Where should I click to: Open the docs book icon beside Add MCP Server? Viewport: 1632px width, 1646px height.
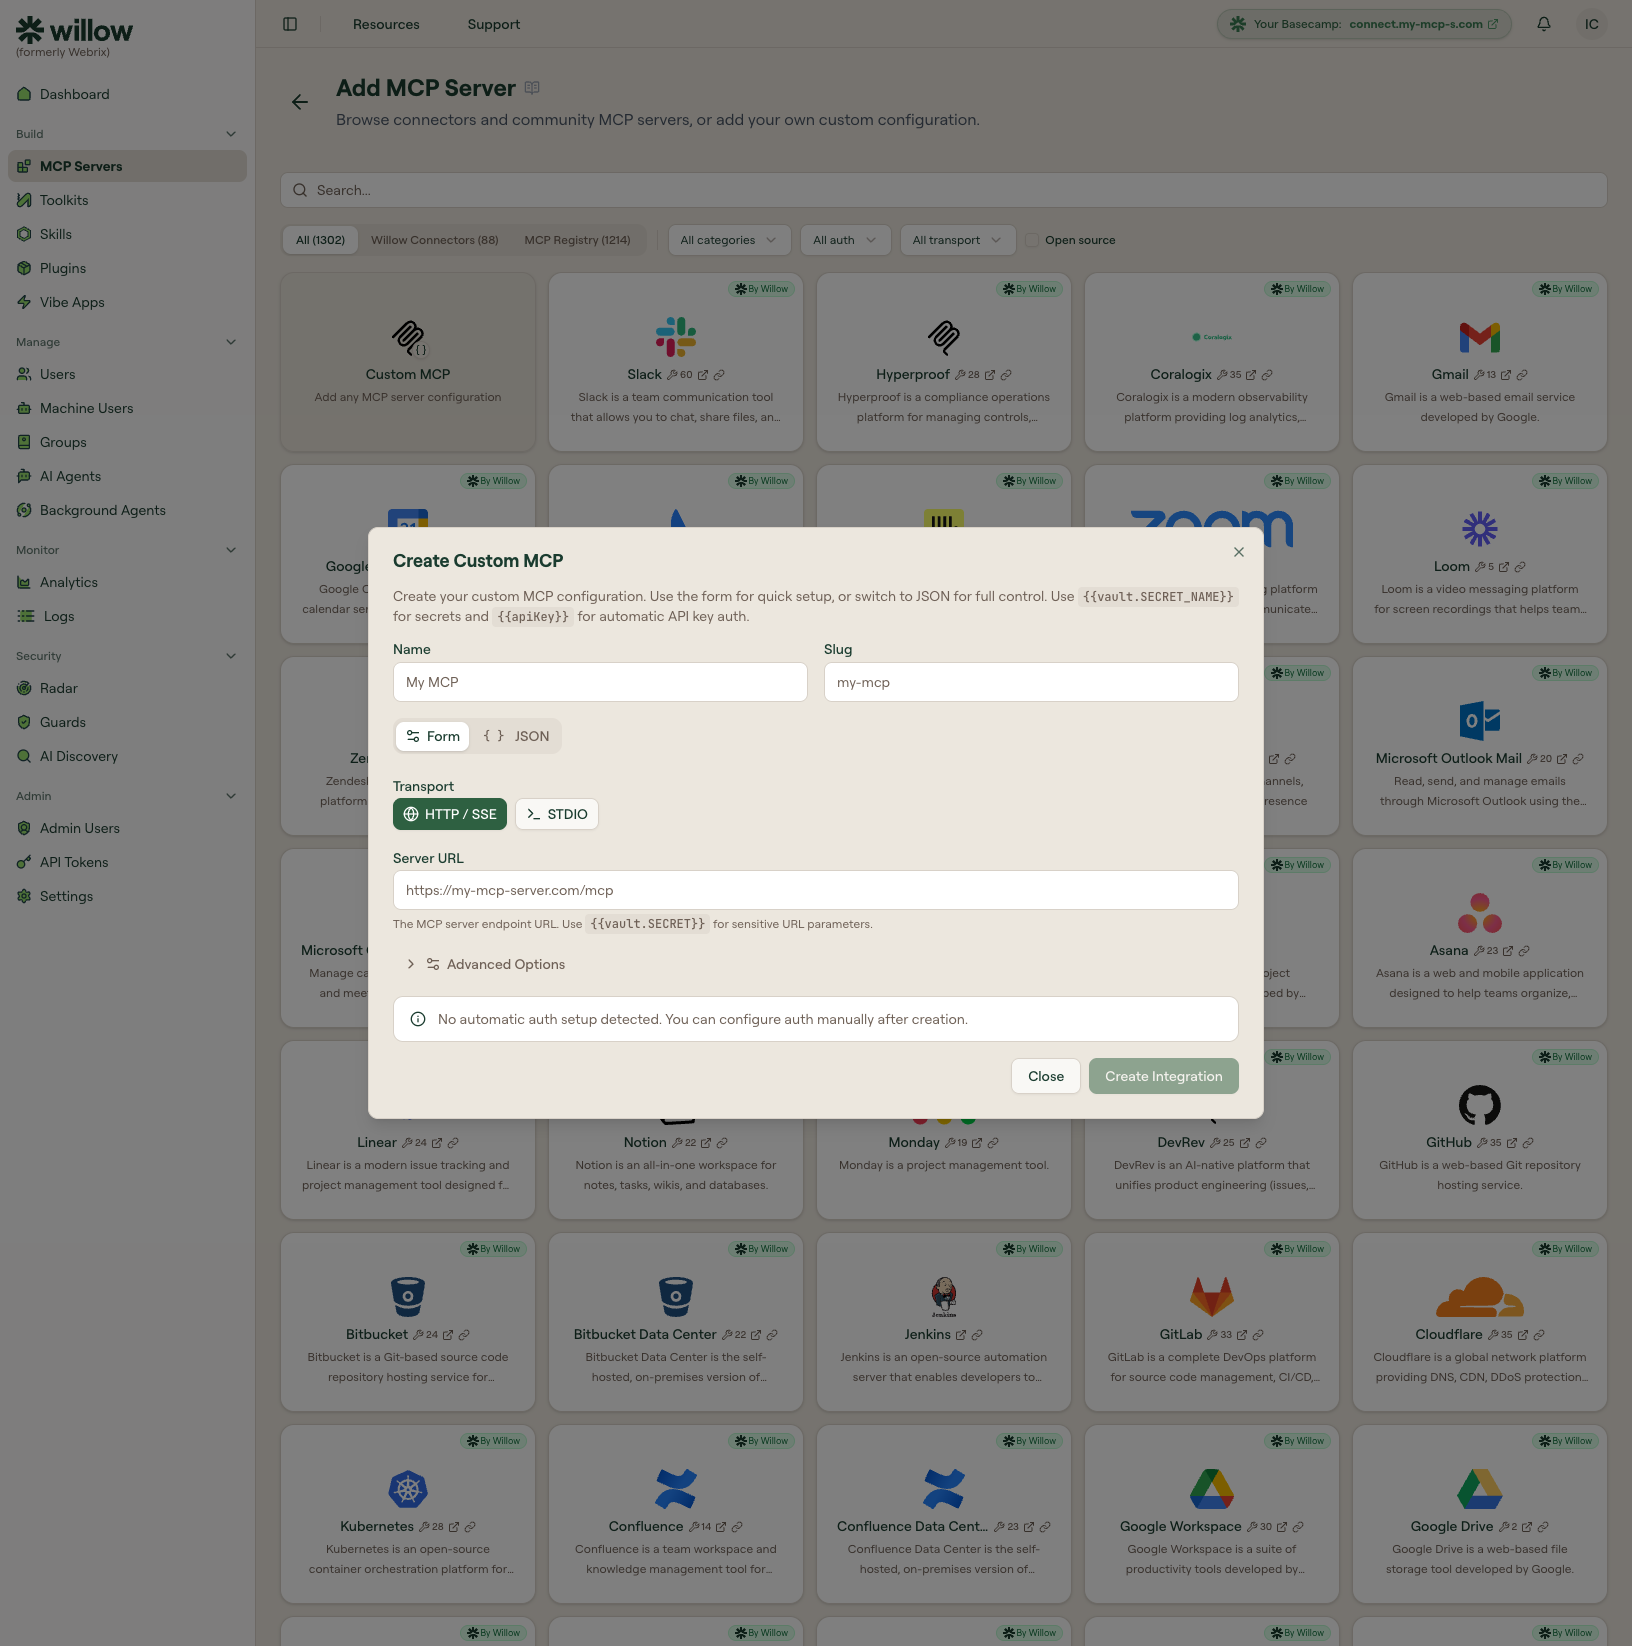532,88
